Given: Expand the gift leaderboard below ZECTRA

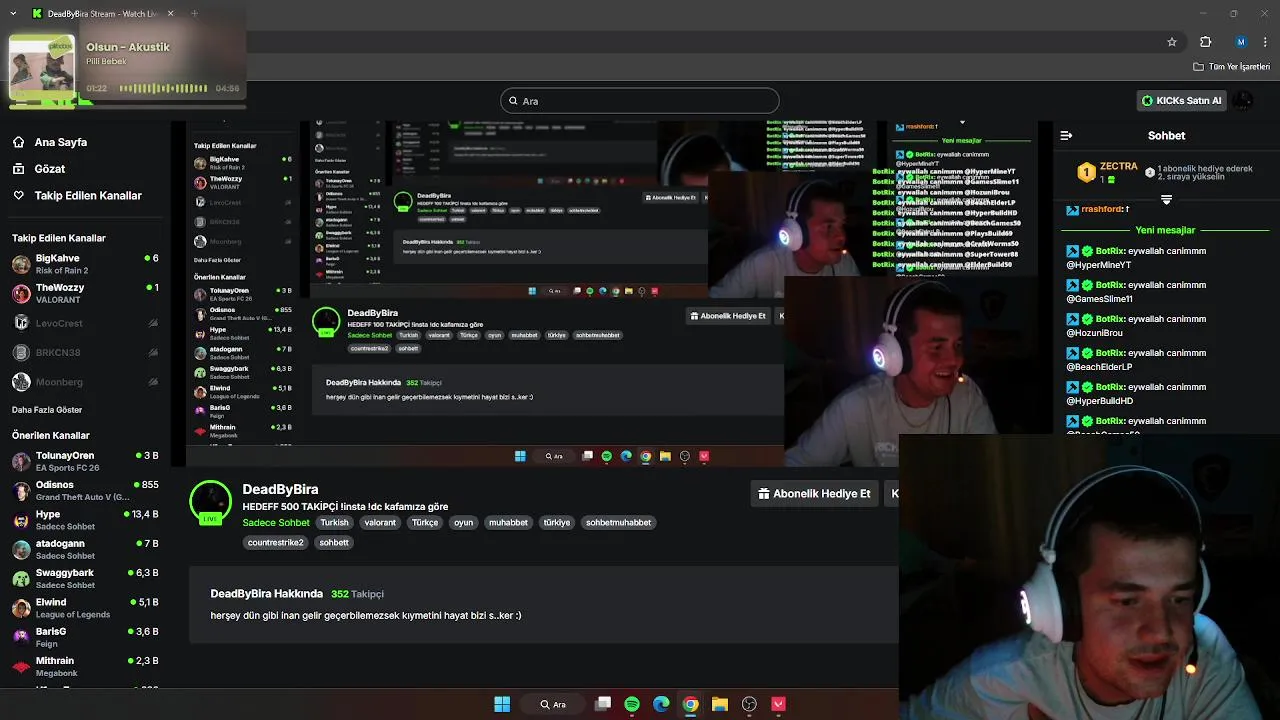Looking at the screenshot, I should [x=1166, y=199].
